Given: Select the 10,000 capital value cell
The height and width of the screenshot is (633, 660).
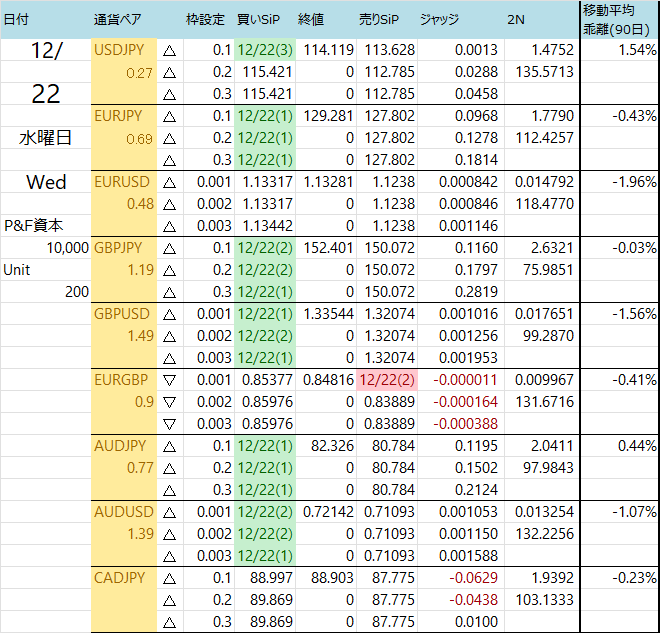Looking at the screenshot, I should (67, 247).
